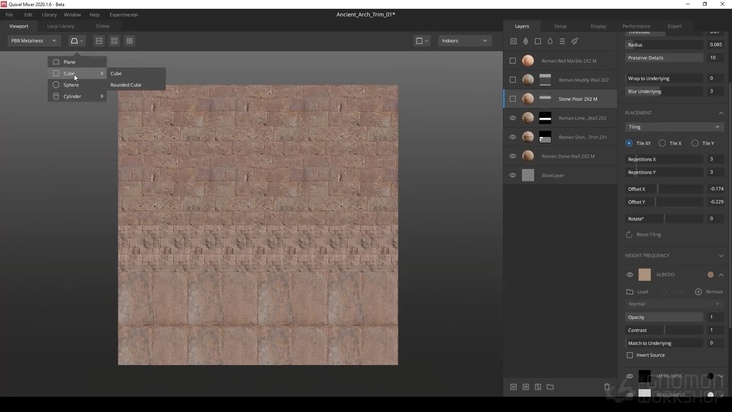Click the Load folder icon under Albedo
Screen dimensions: 732x412
630,292
